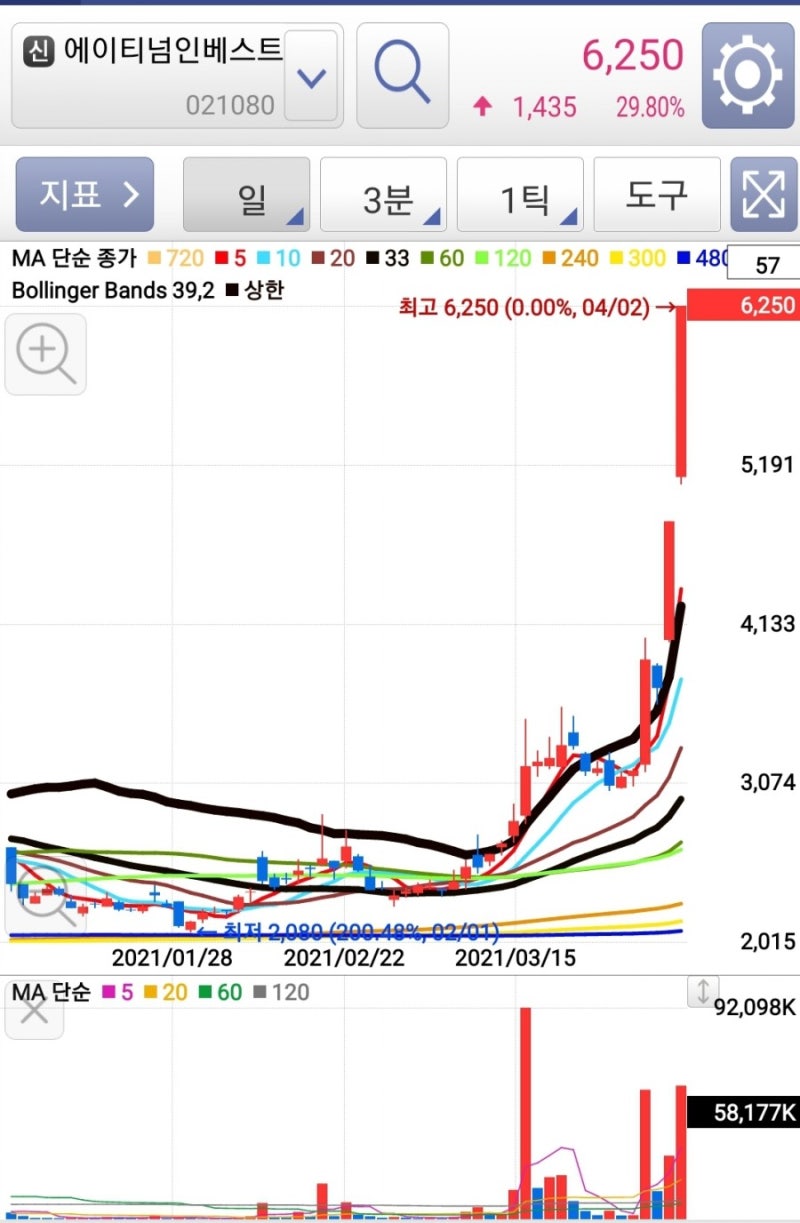Select the 1틱 tick period option
Screen dimensions: 800x1223
coord(520,195)
